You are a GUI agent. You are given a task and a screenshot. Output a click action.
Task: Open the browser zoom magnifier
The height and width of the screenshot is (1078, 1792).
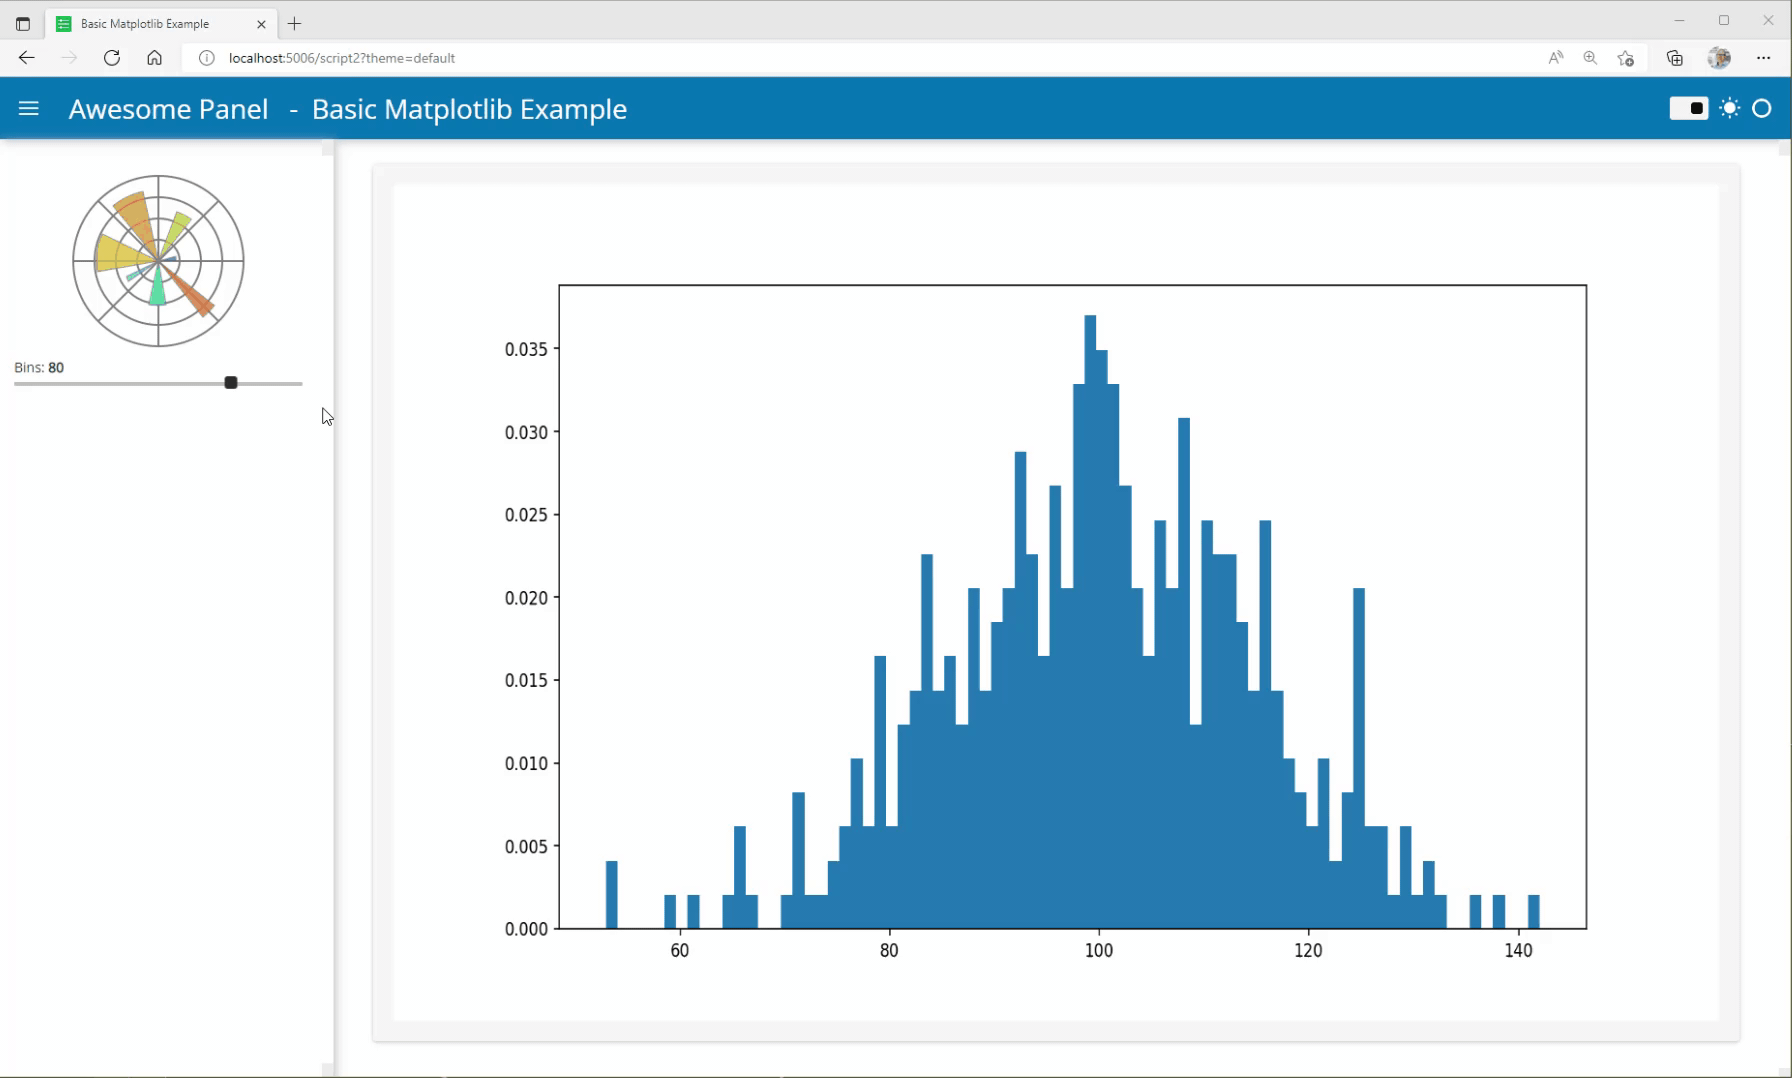coord(1589,58)
